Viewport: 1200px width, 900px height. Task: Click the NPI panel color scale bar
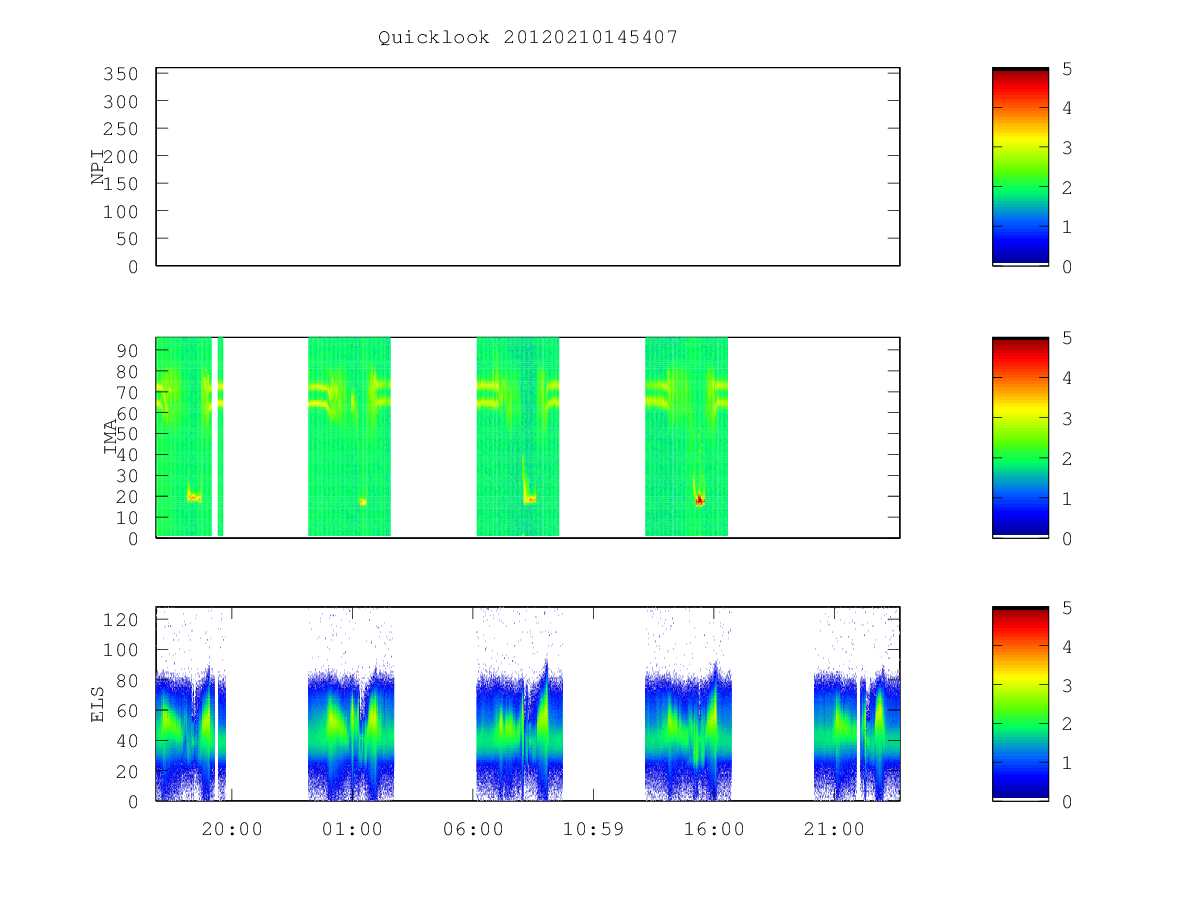coord(1020,167)
